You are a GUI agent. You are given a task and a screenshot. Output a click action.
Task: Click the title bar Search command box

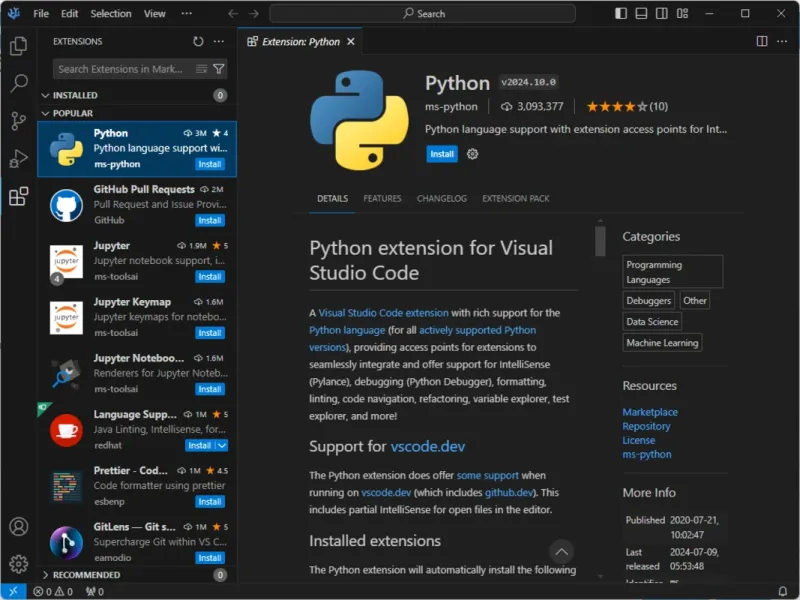tap(422, 14)
